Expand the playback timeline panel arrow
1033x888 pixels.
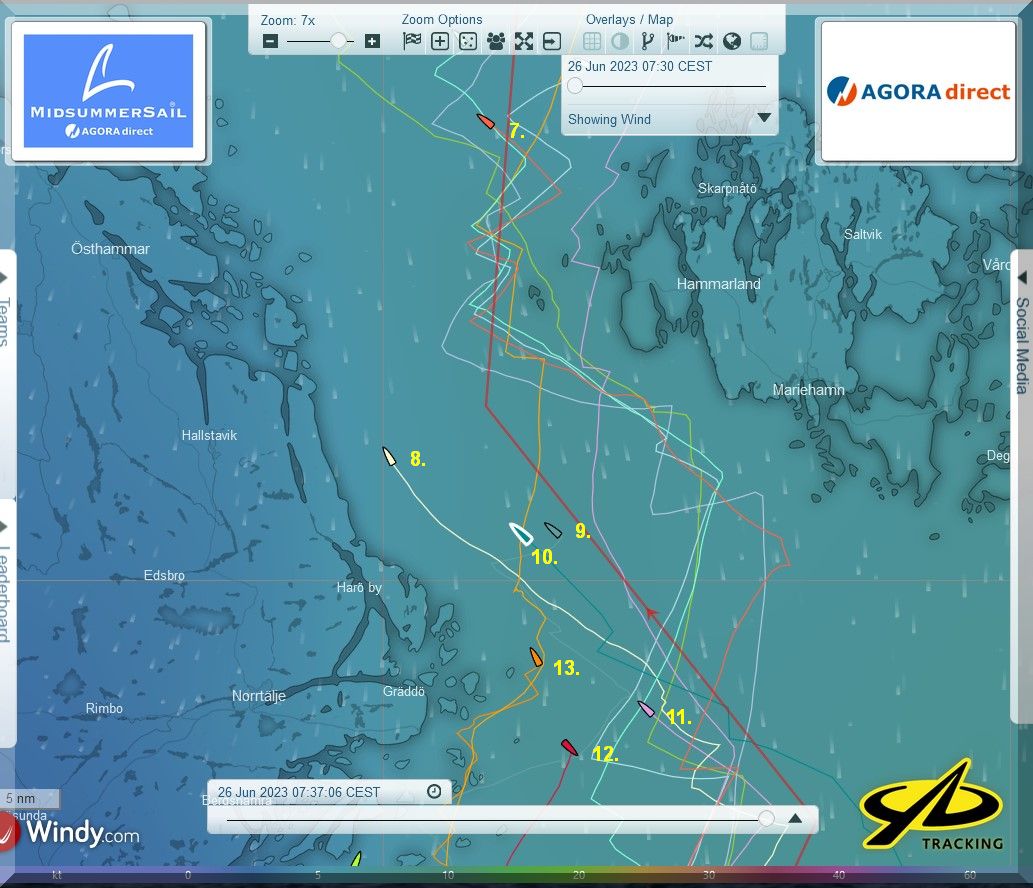795,818
